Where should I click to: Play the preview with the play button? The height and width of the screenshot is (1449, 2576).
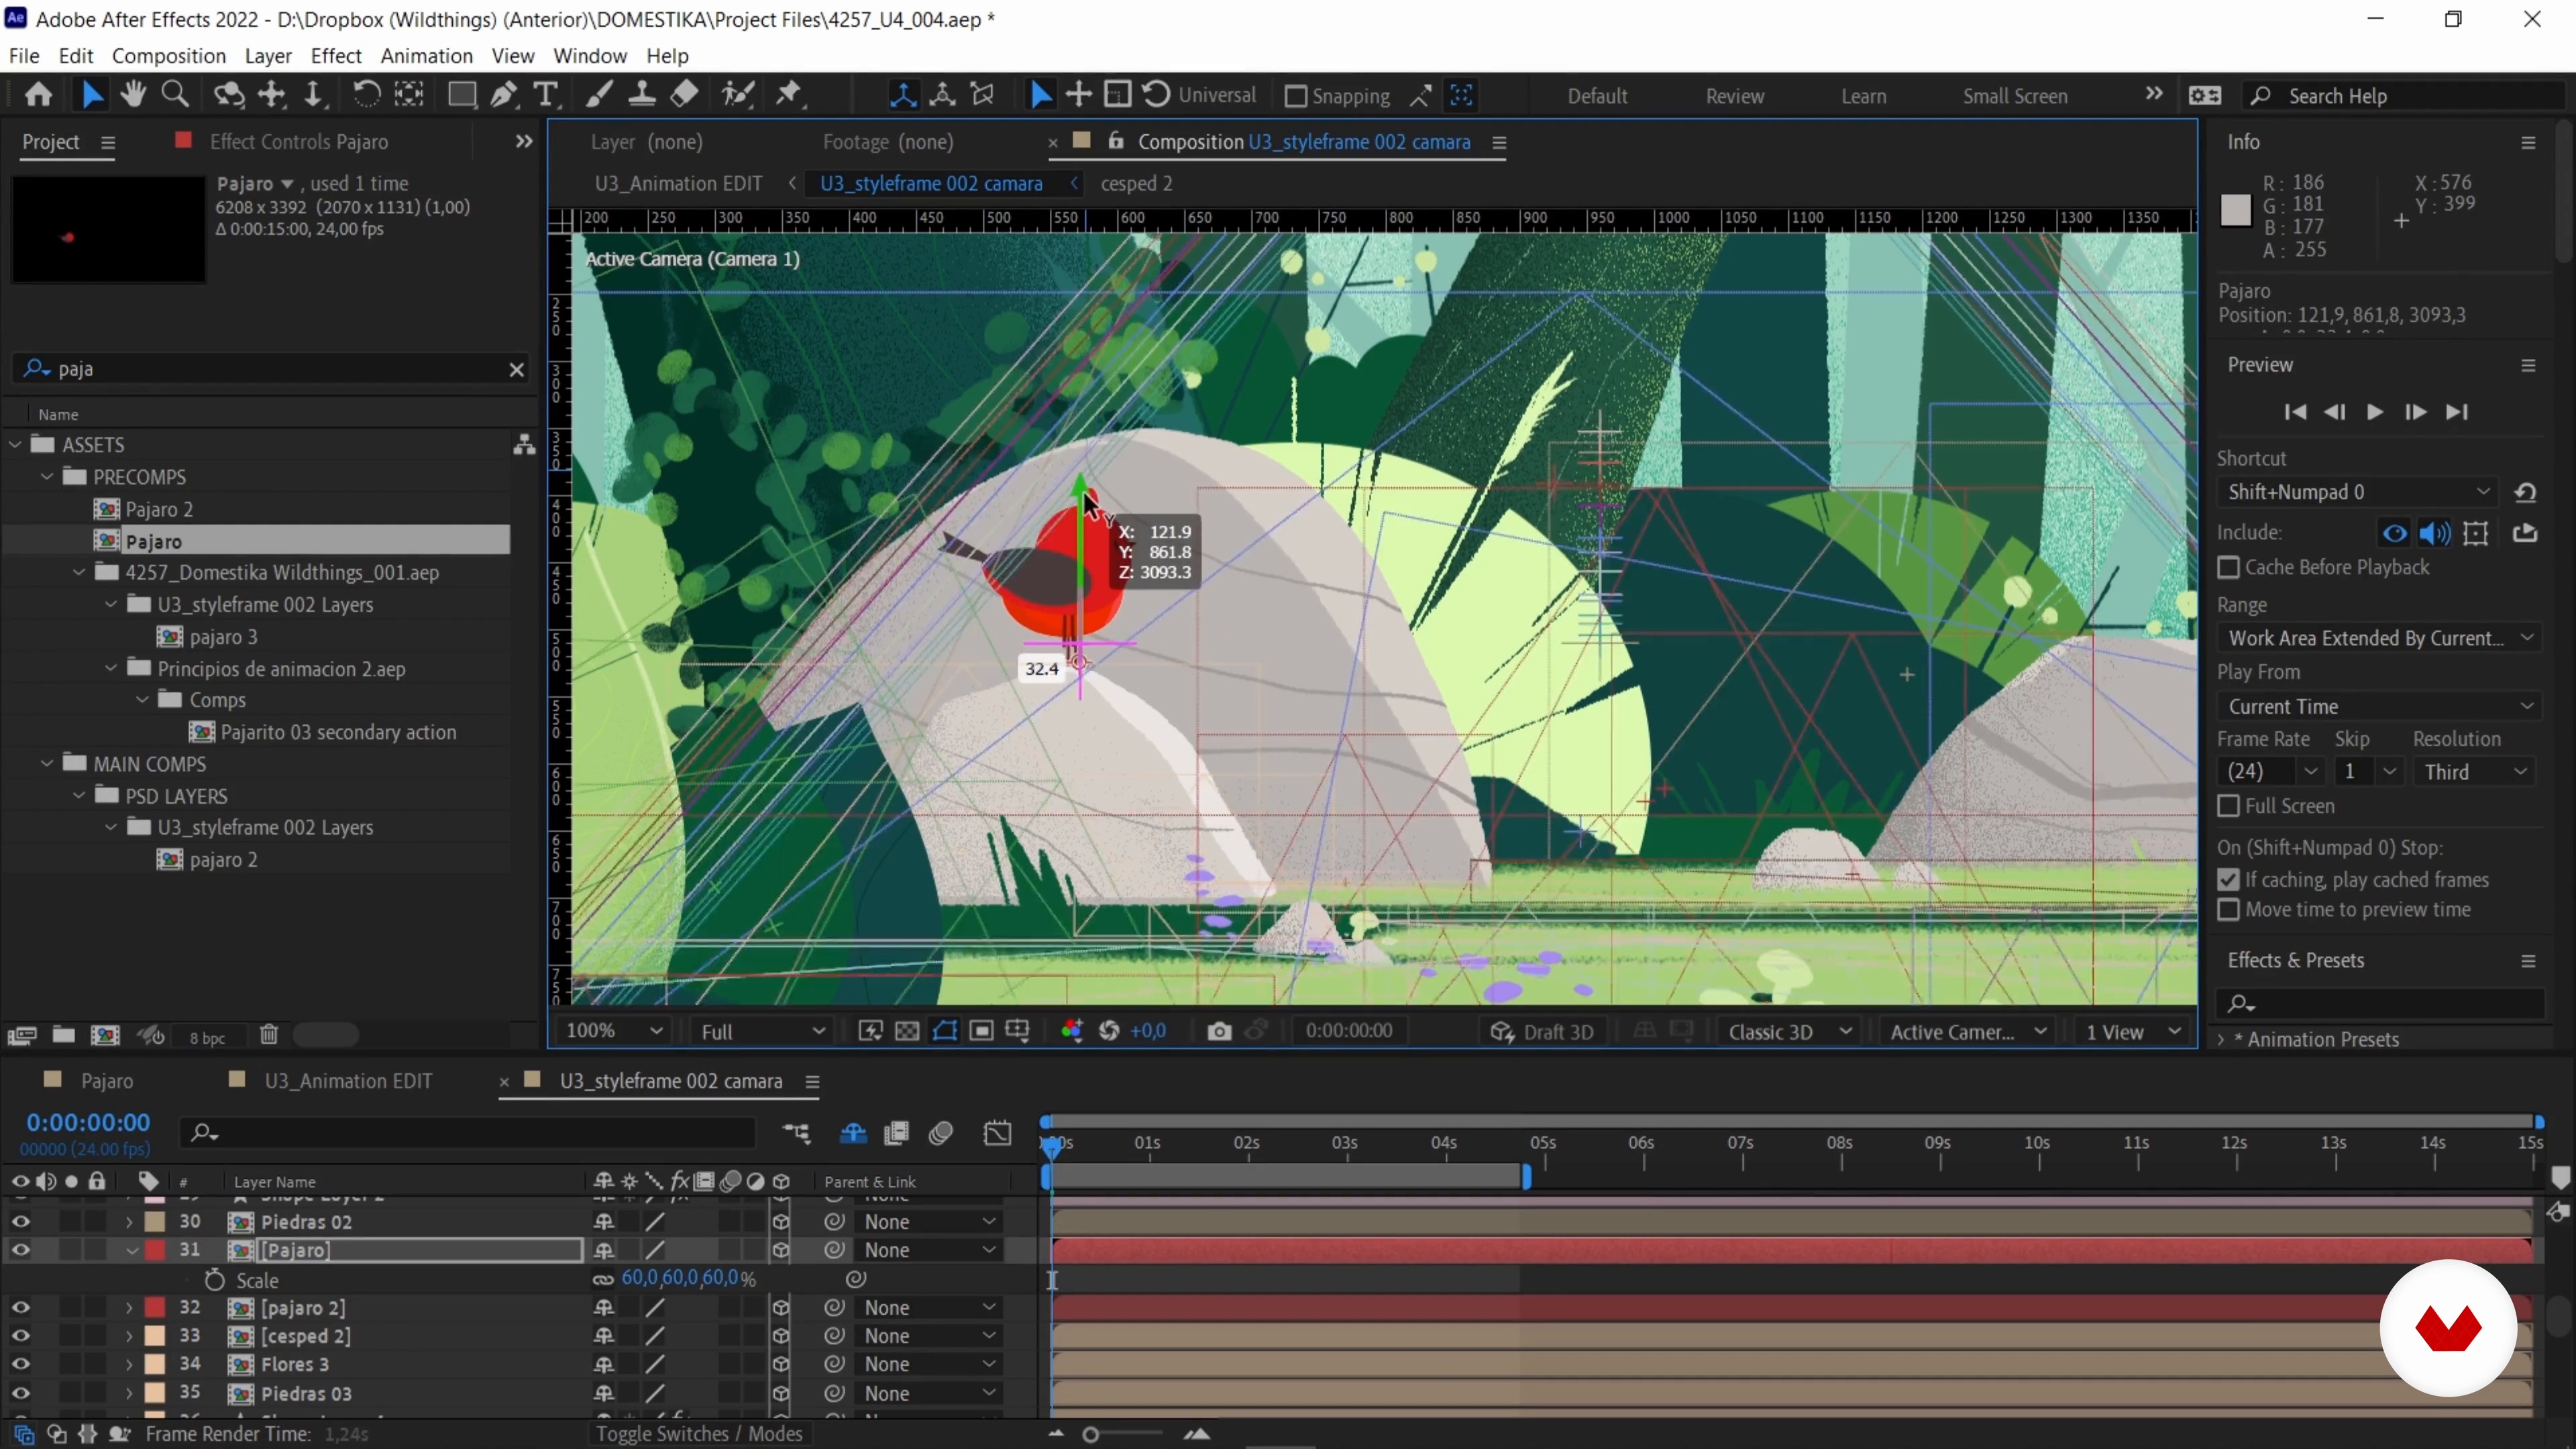coord(2374,412)
